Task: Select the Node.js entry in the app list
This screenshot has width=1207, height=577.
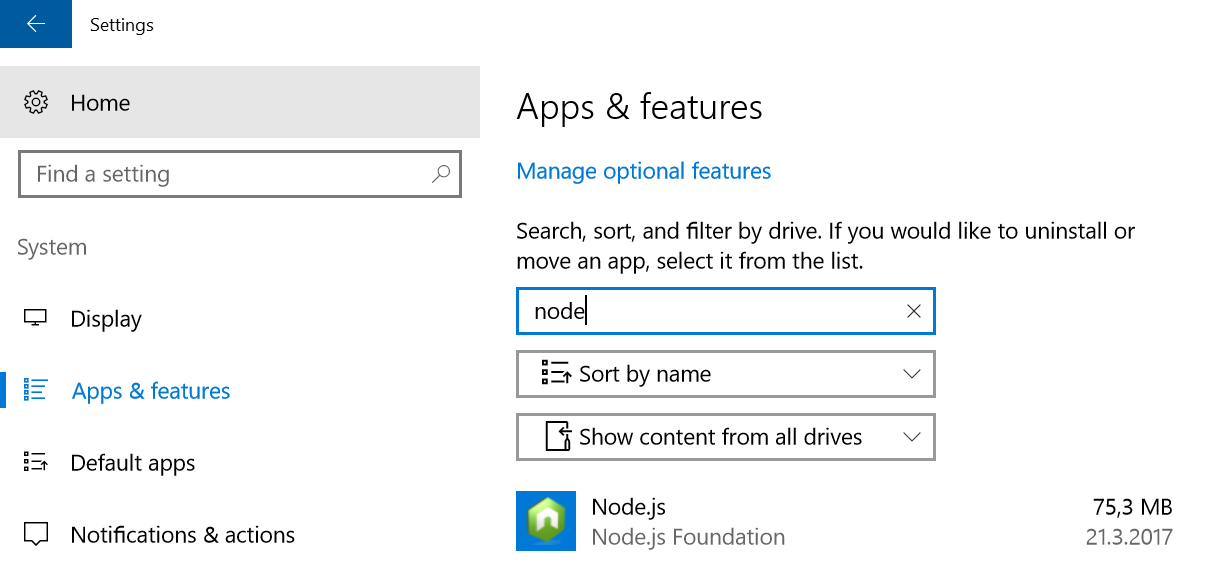Action: click(845, 521)
